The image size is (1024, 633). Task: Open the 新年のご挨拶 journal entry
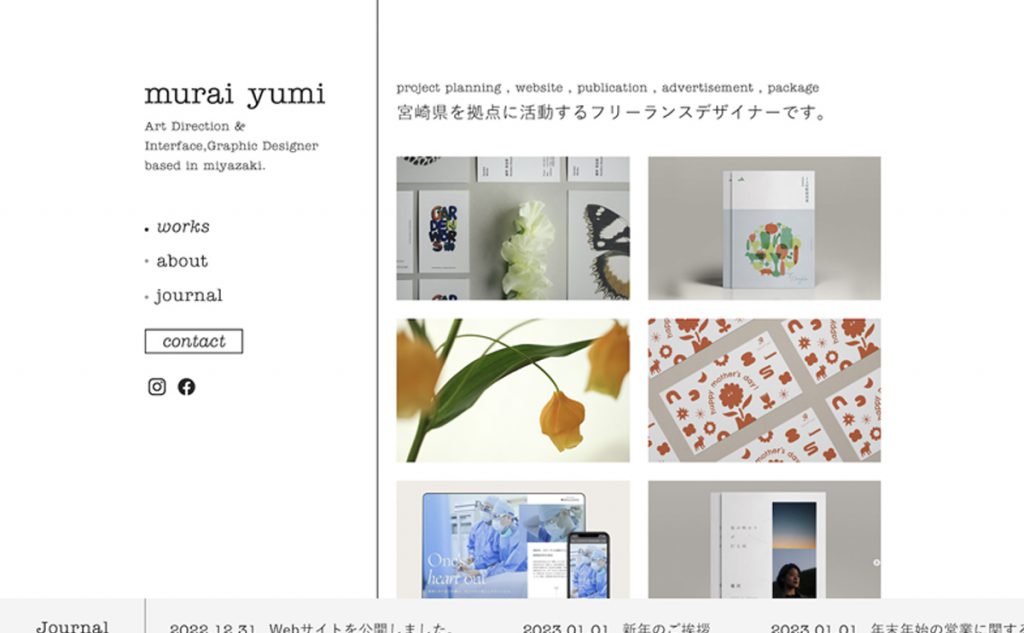(x=616, y=628)
